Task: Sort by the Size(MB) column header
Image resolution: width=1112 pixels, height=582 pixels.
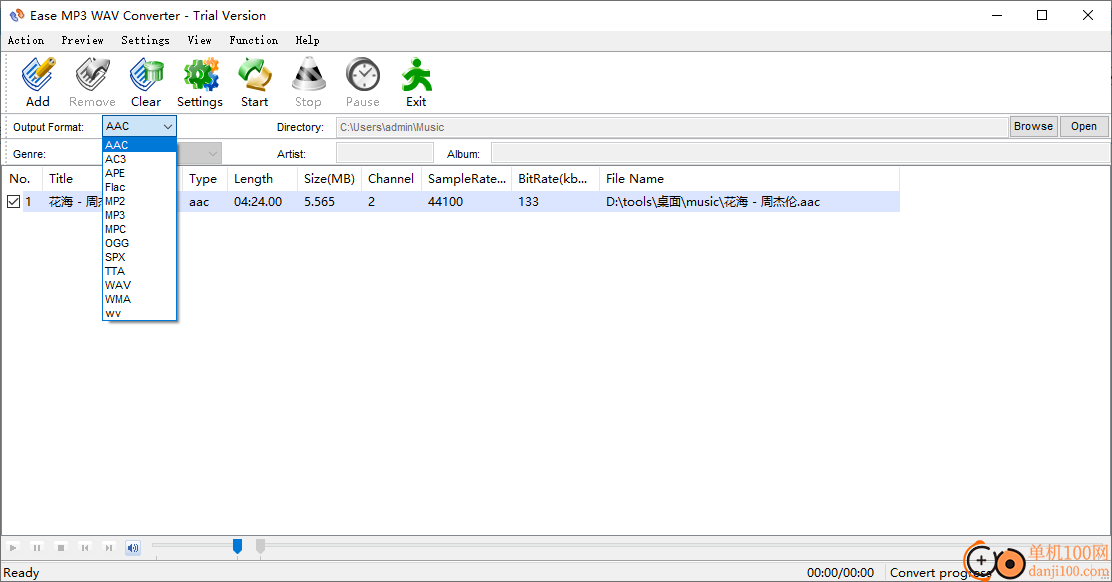Action: (x=329, y=179)
